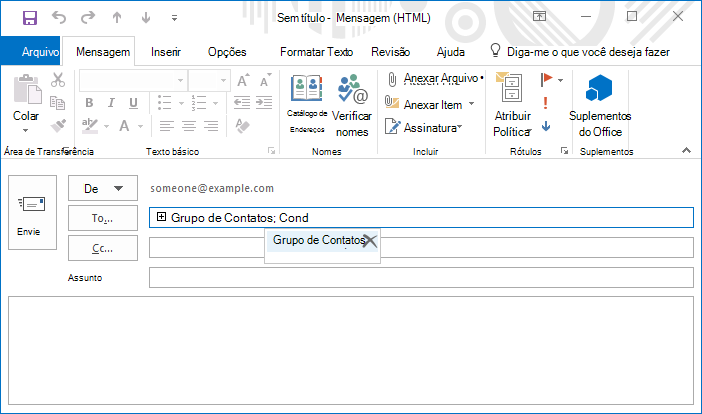
Task: Open the Ajuda tab
Action: (x=450, y=52)
